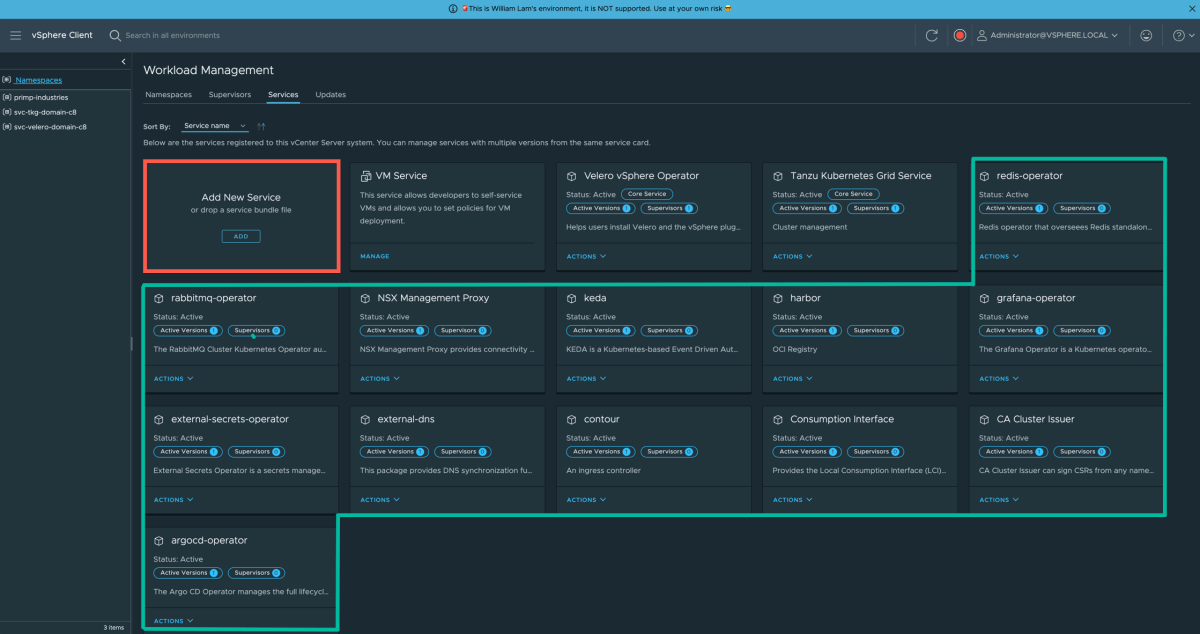Click the Tanzu Kubernetes Grid Service icon

(x=778, y=176)
